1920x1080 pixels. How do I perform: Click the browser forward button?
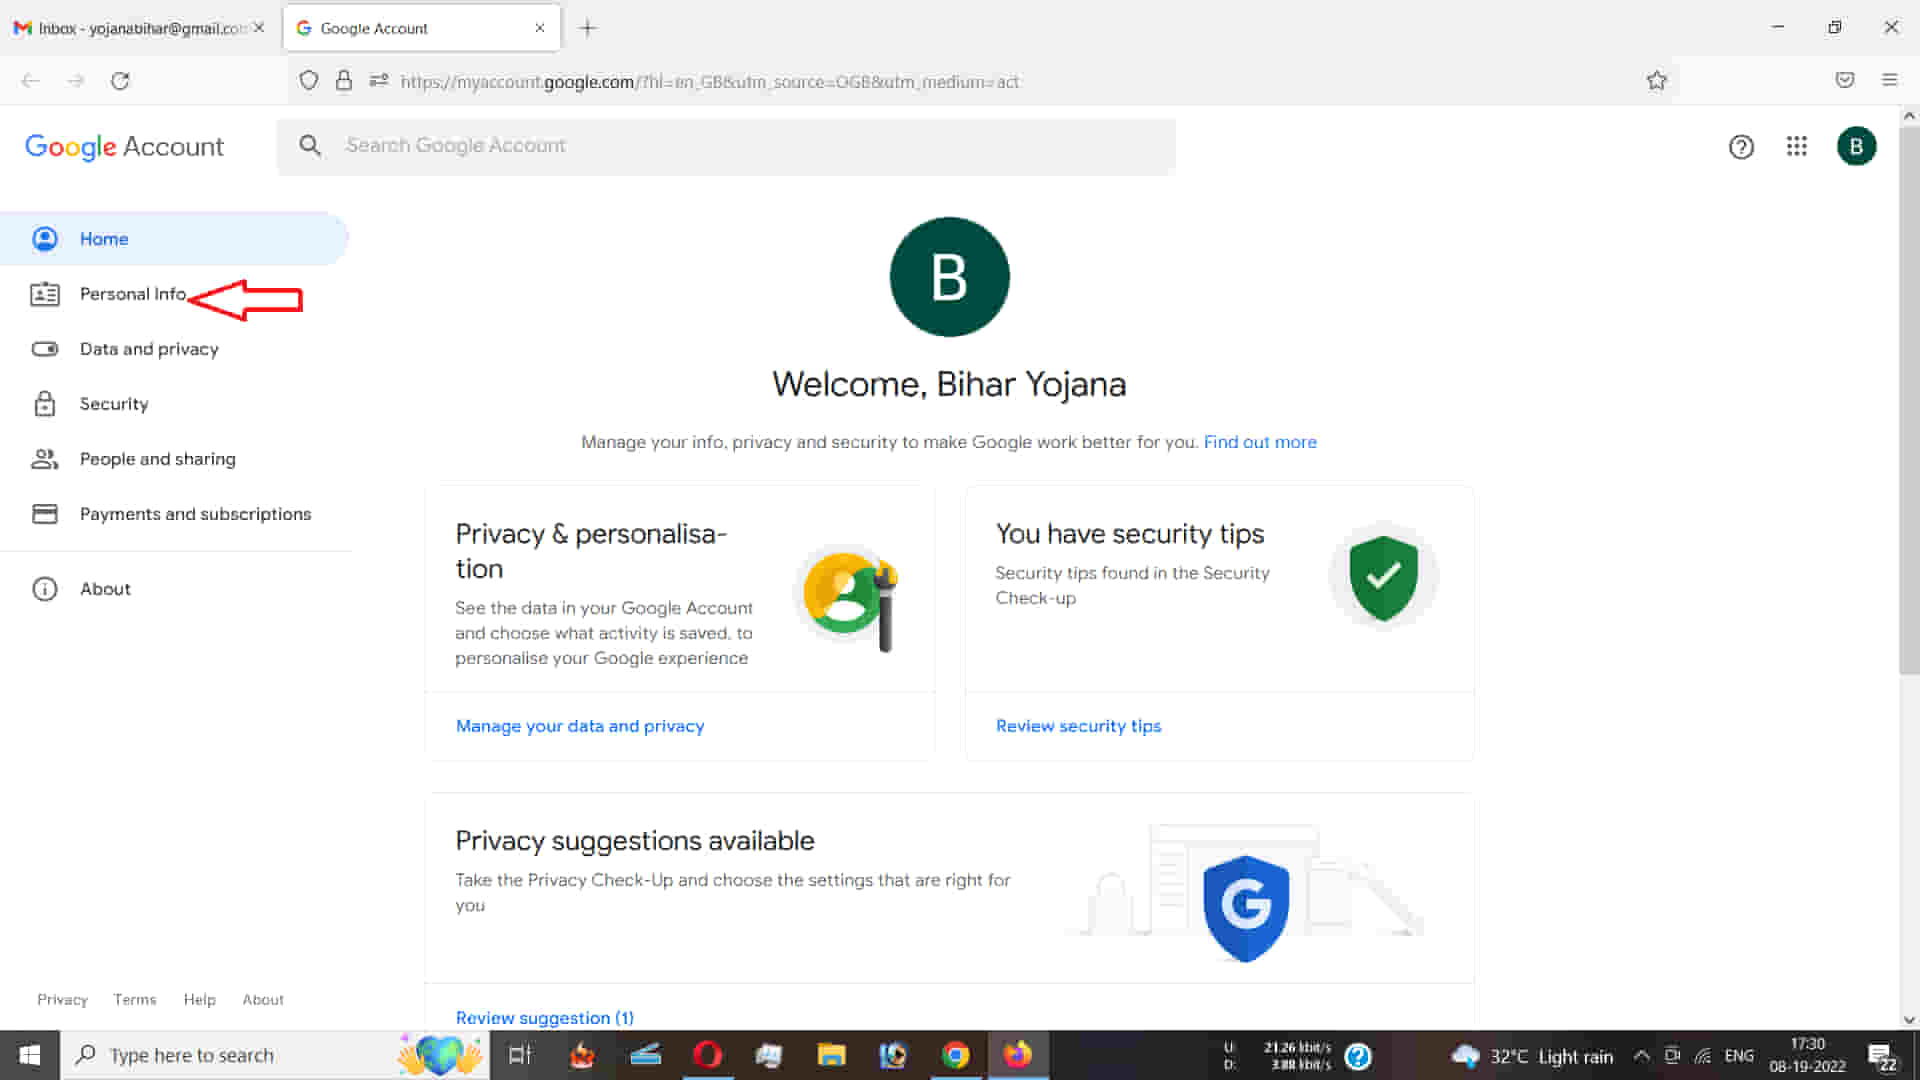click(x=76, y=81)
